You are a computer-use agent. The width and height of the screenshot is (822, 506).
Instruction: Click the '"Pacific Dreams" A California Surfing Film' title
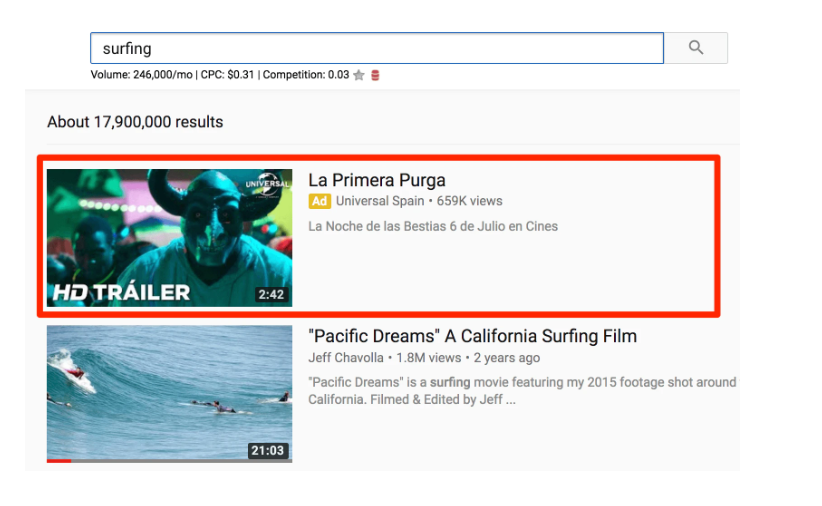coord(472,336)
